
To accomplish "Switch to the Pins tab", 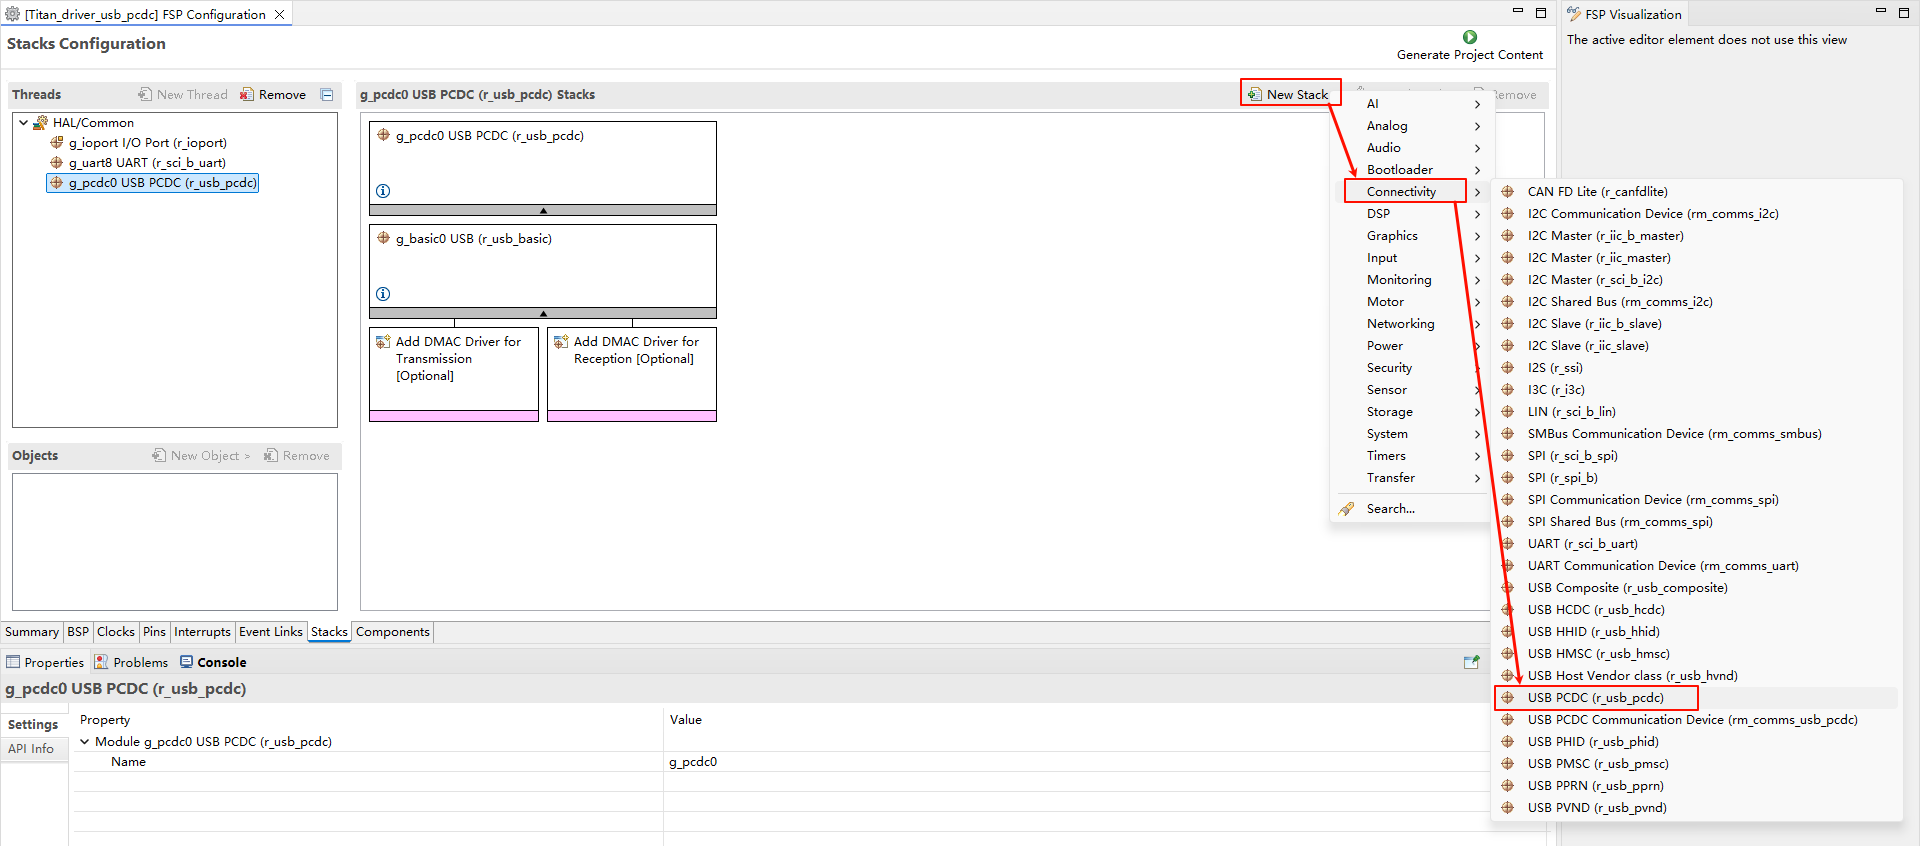I will [x=154, y=632].
